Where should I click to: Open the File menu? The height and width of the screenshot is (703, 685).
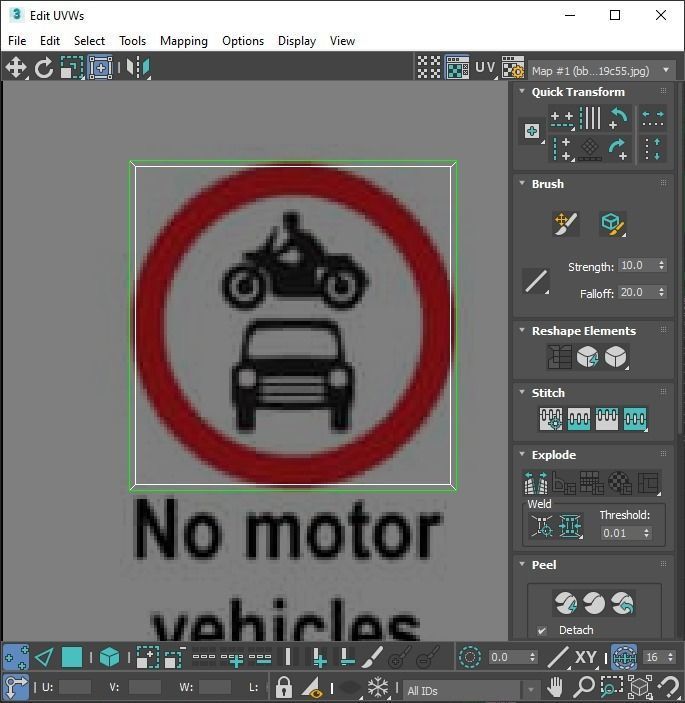tap(17, 41)
